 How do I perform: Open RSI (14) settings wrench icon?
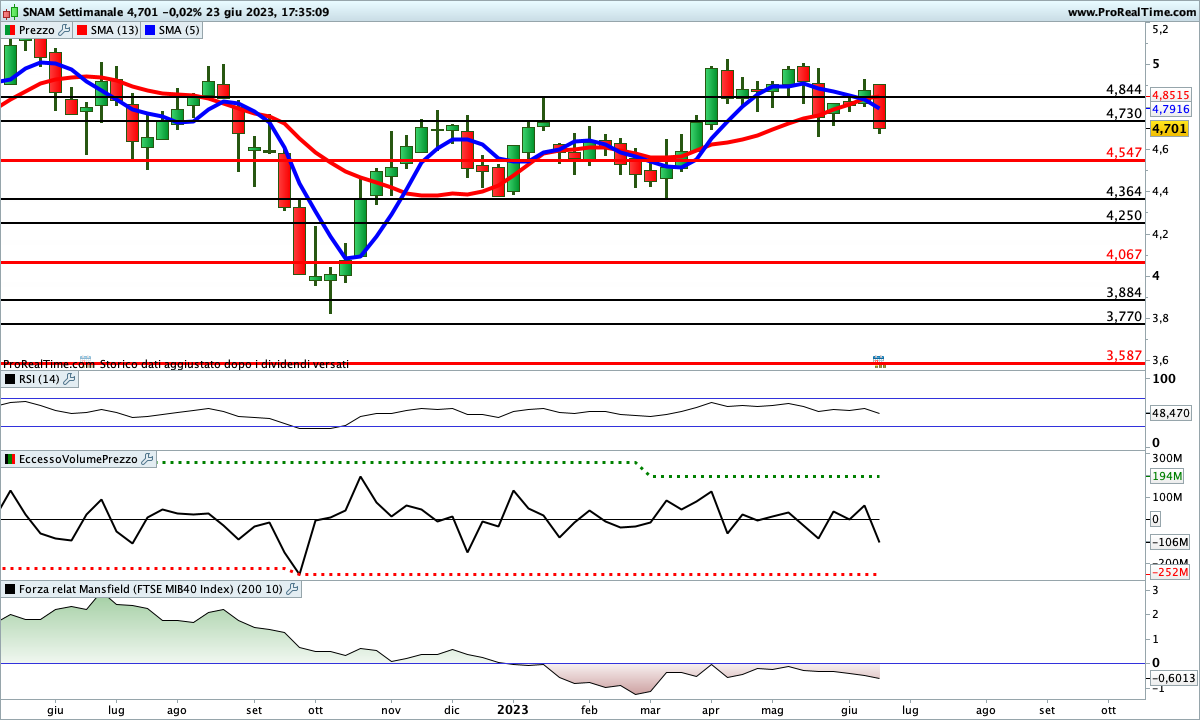point(70,379)
